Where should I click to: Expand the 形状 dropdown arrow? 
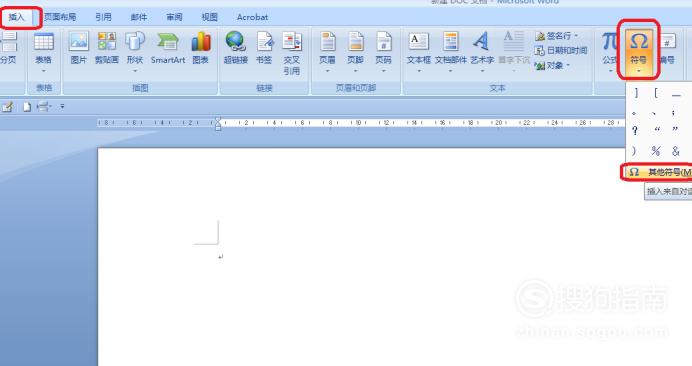click(x=135, y=71)
